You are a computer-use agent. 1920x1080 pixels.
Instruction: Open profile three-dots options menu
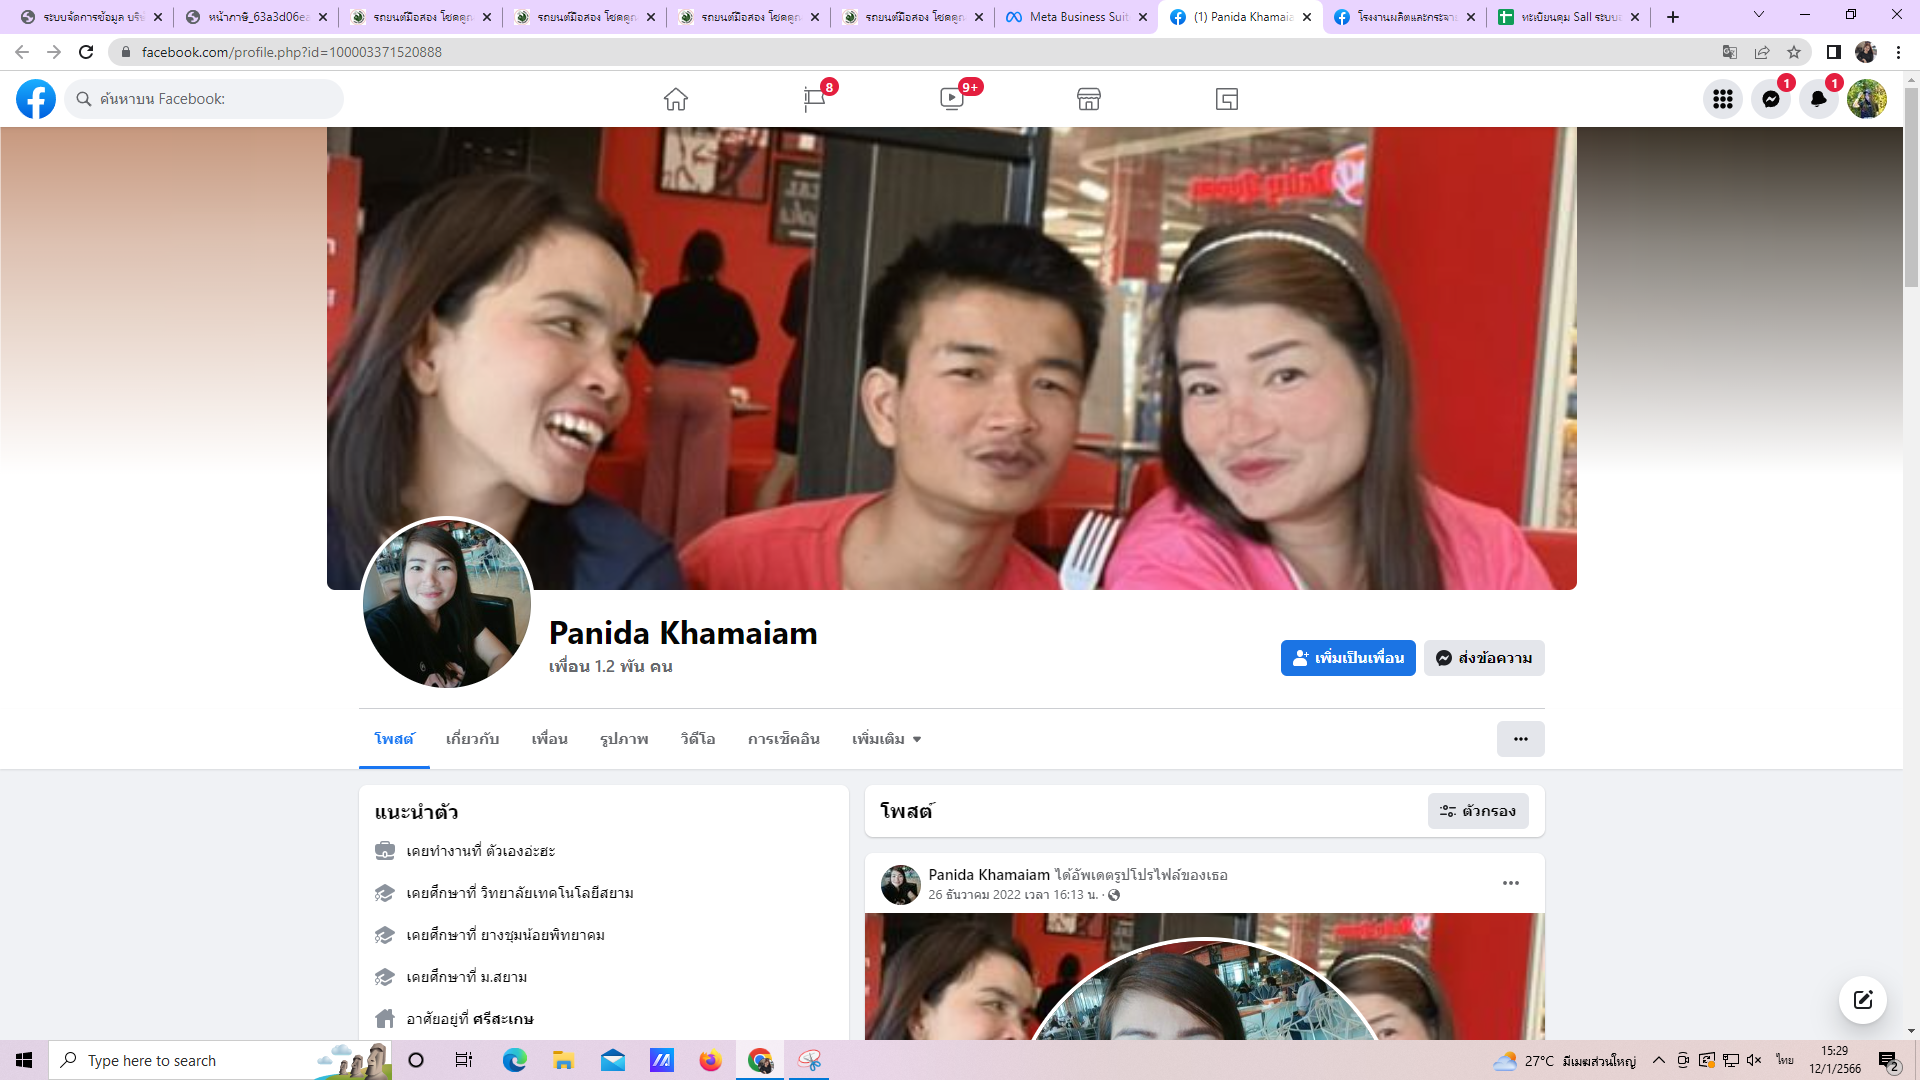click(1520, 739)
